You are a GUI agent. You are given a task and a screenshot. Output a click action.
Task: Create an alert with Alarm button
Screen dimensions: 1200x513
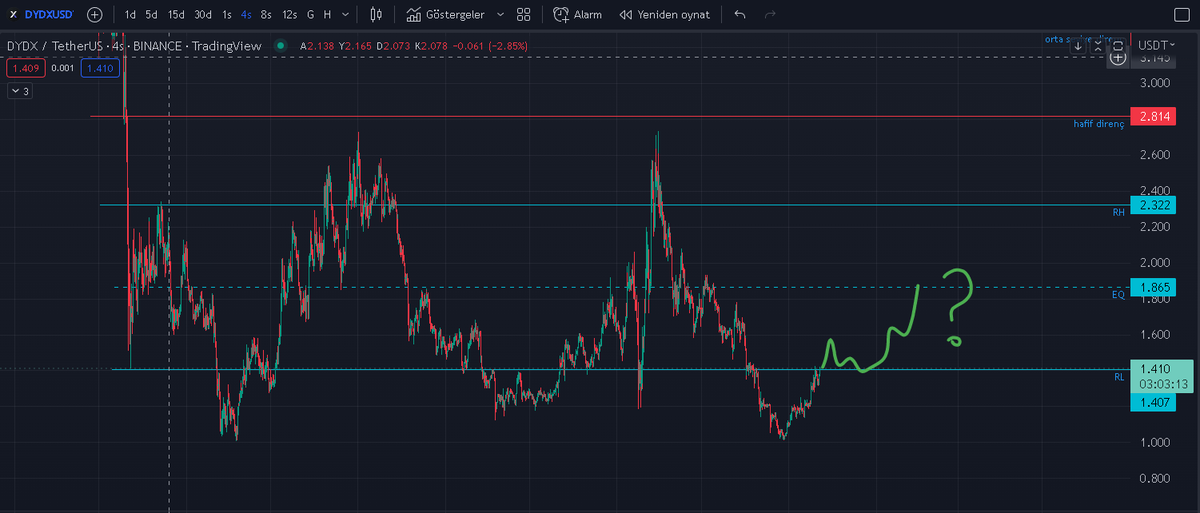point(577,15)
